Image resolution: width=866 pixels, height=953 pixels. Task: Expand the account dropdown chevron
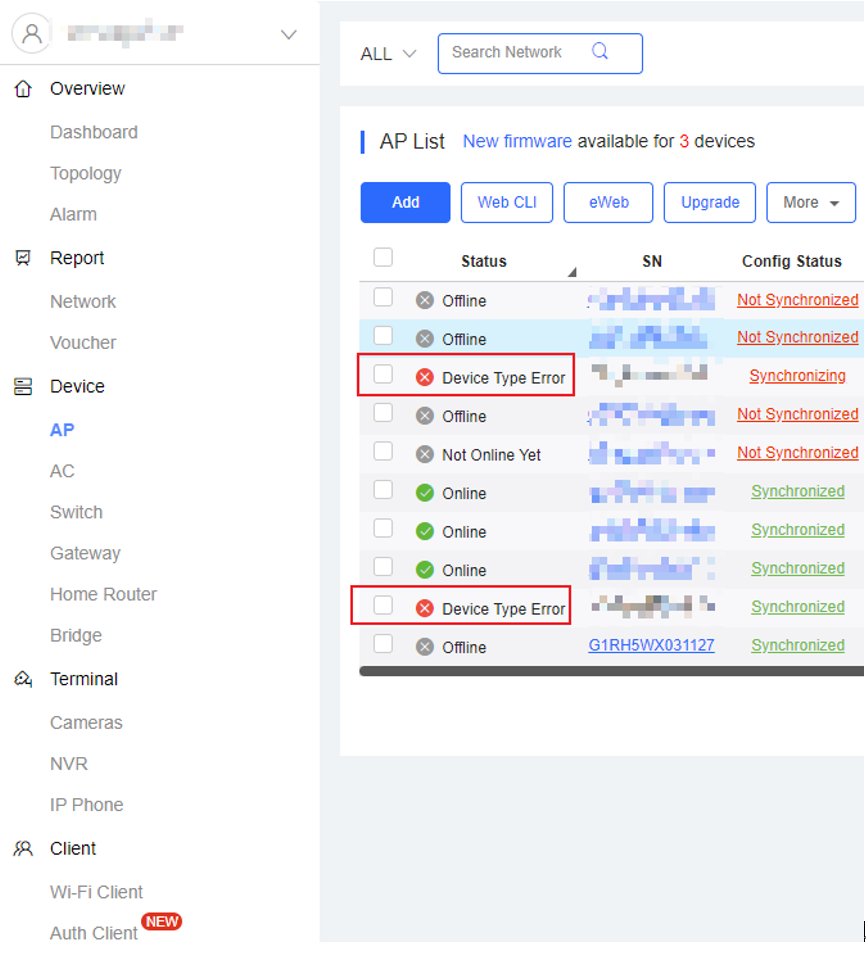point(288,35)
